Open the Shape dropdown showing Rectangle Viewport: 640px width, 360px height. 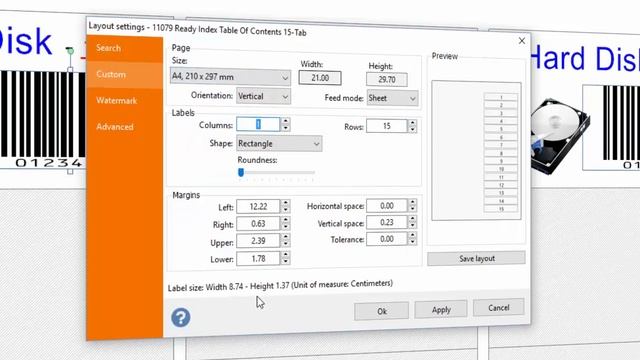click(x=279, y=144)
